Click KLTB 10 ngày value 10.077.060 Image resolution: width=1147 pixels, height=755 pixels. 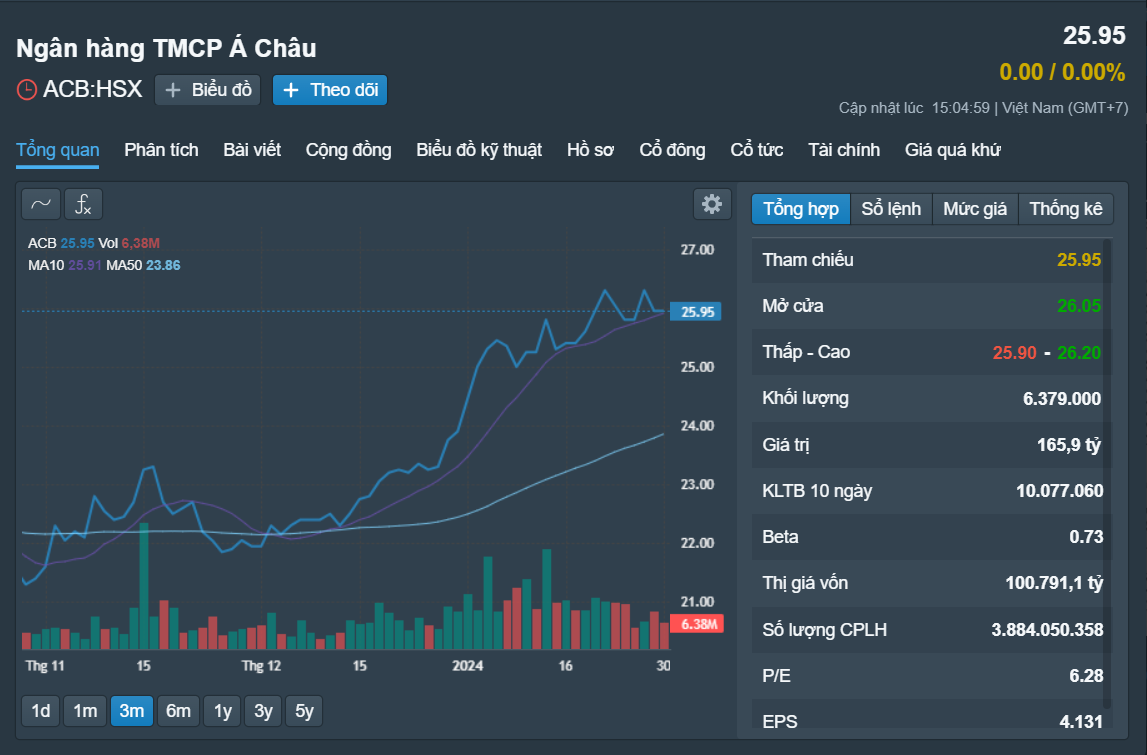click(x=1059, y=491)
